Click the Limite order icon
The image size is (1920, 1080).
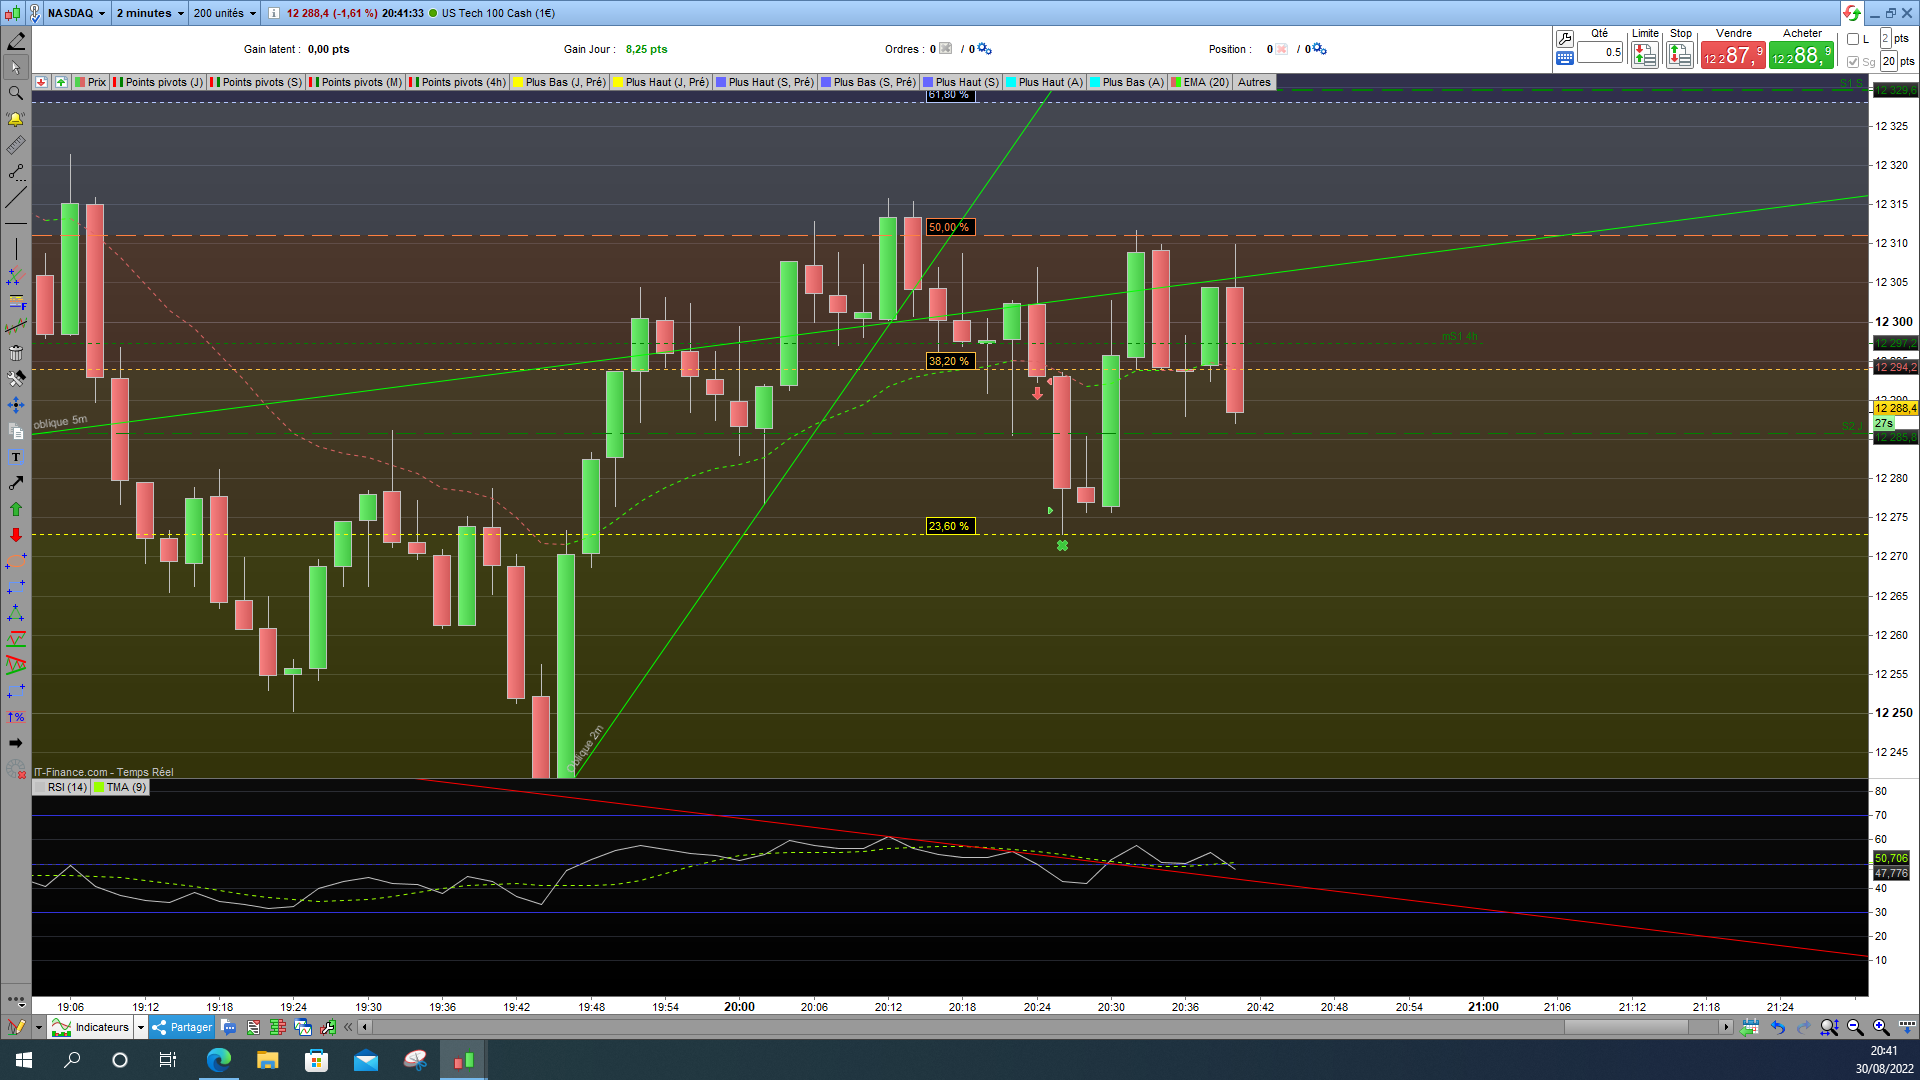click(x=1644, y=55)
